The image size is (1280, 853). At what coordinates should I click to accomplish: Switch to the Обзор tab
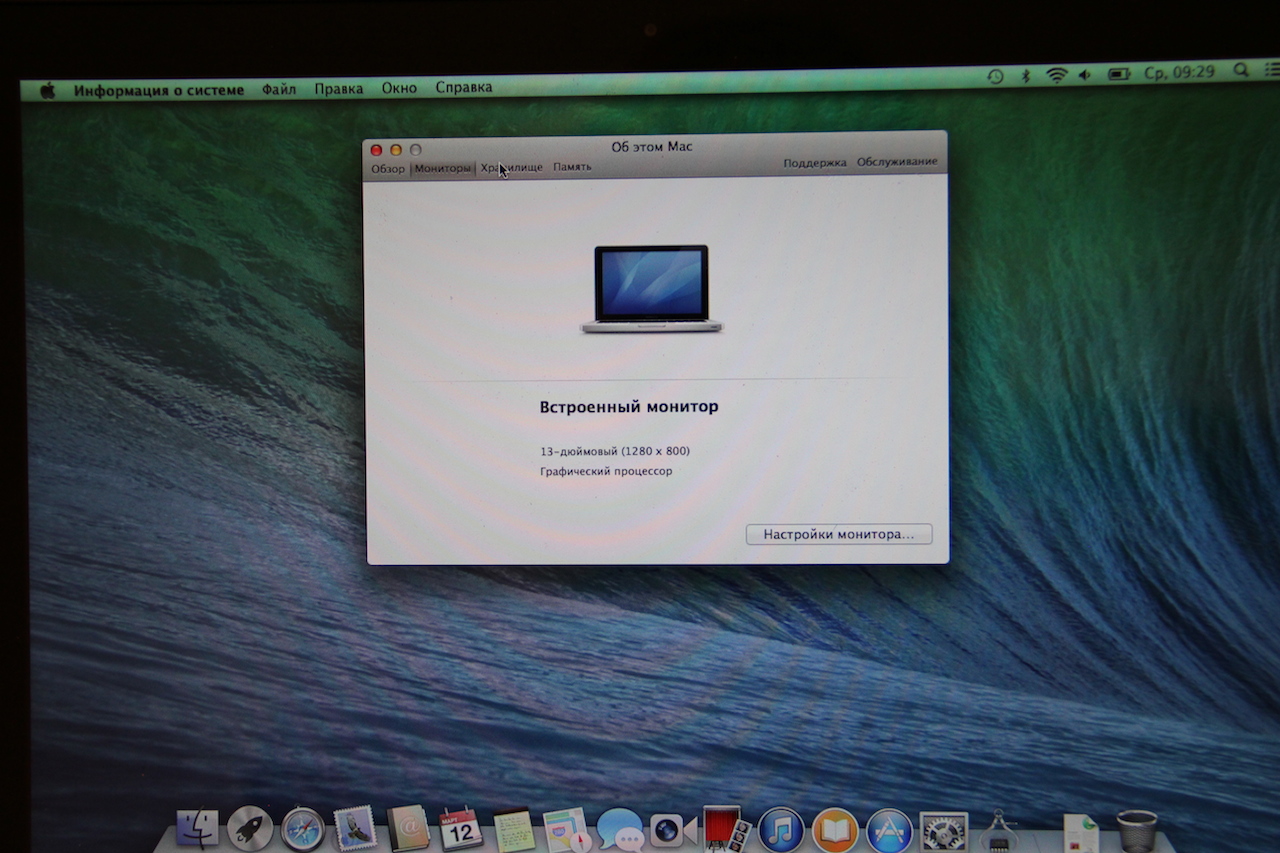(x=388, y=168)
